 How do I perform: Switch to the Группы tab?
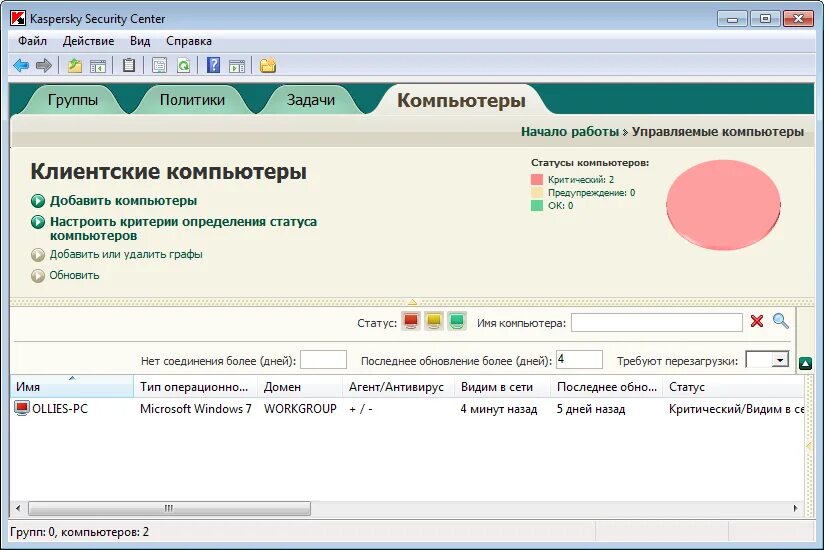tap(73, 100)
